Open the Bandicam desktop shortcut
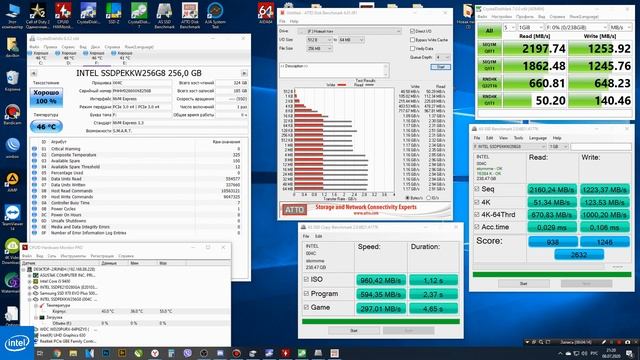 pos(12,115)
